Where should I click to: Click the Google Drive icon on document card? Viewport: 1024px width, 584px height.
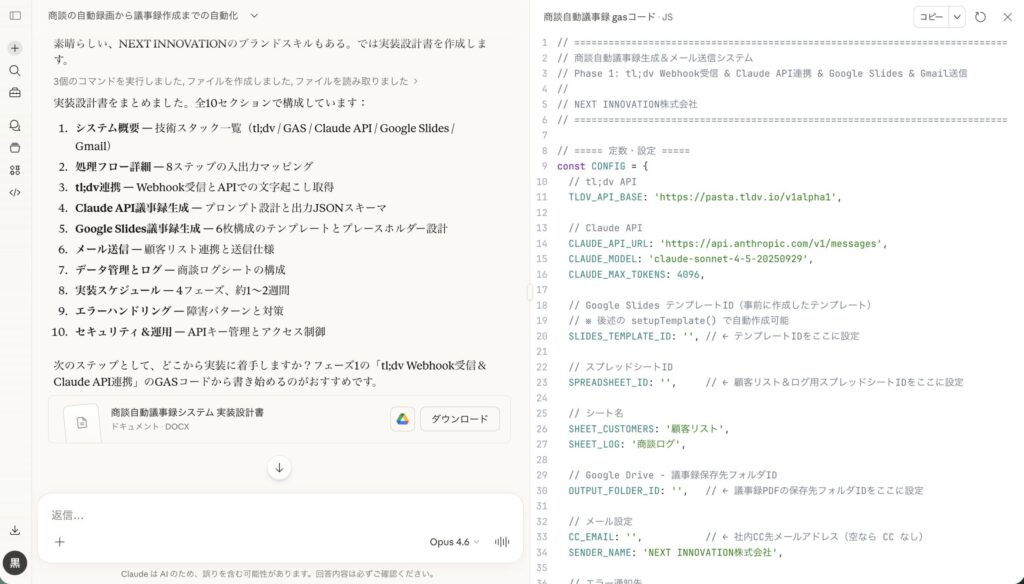click(402, 419)
